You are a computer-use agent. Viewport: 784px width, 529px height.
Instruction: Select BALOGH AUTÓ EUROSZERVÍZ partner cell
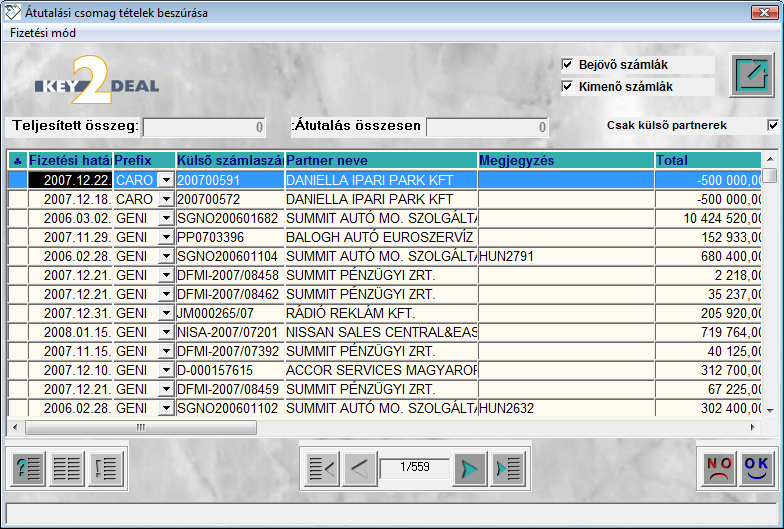click(x=381, y=237)
